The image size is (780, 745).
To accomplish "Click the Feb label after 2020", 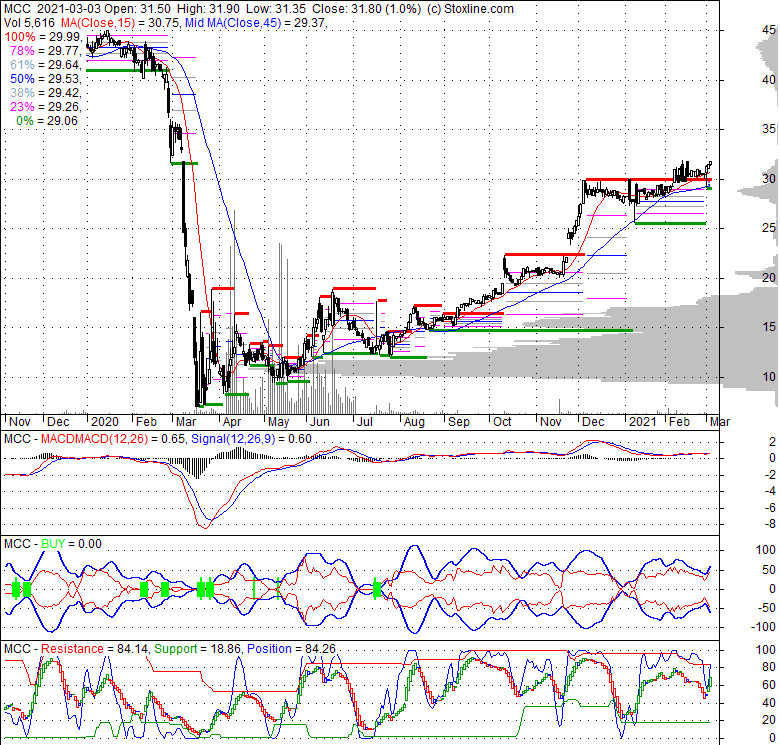I will click(x=146, y=422).
